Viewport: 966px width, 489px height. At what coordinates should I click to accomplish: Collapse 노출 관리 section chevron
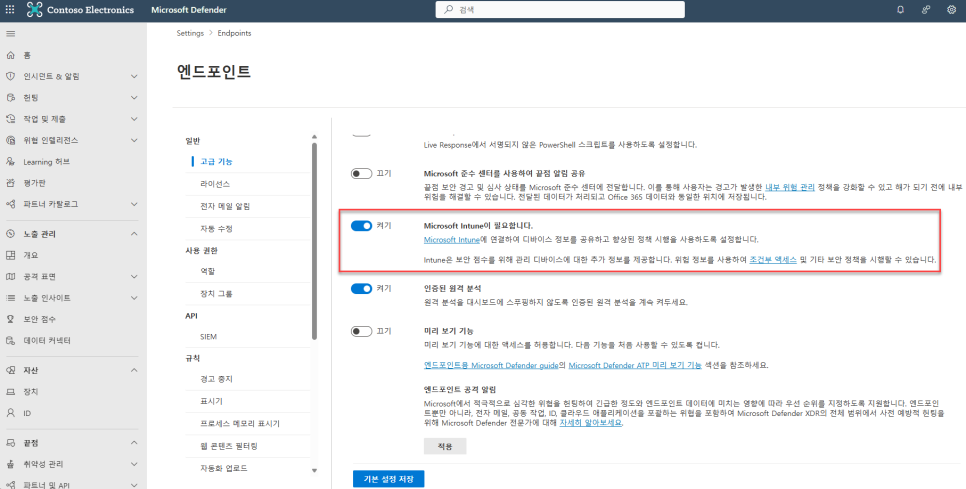coord(134,234)
